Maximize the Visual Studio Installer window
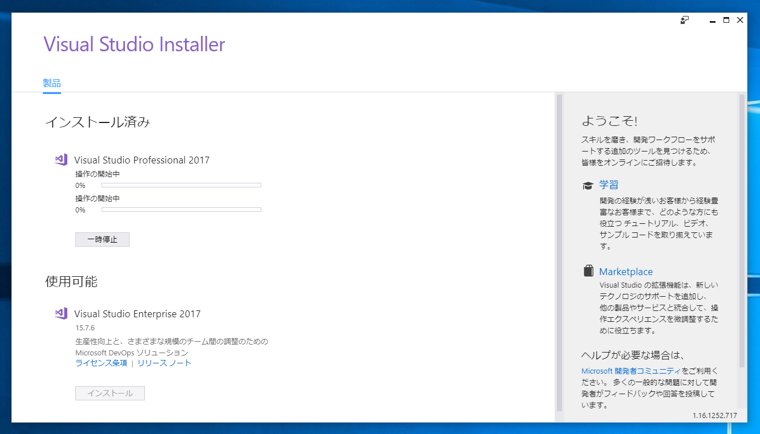The image size is (760, 434). (726, 20)
